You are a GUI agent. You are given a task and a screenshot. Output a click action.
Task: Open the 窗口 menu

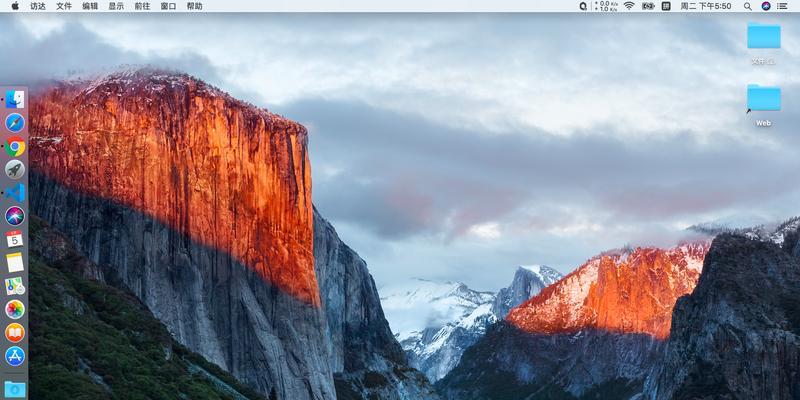(x=168, y=6)
